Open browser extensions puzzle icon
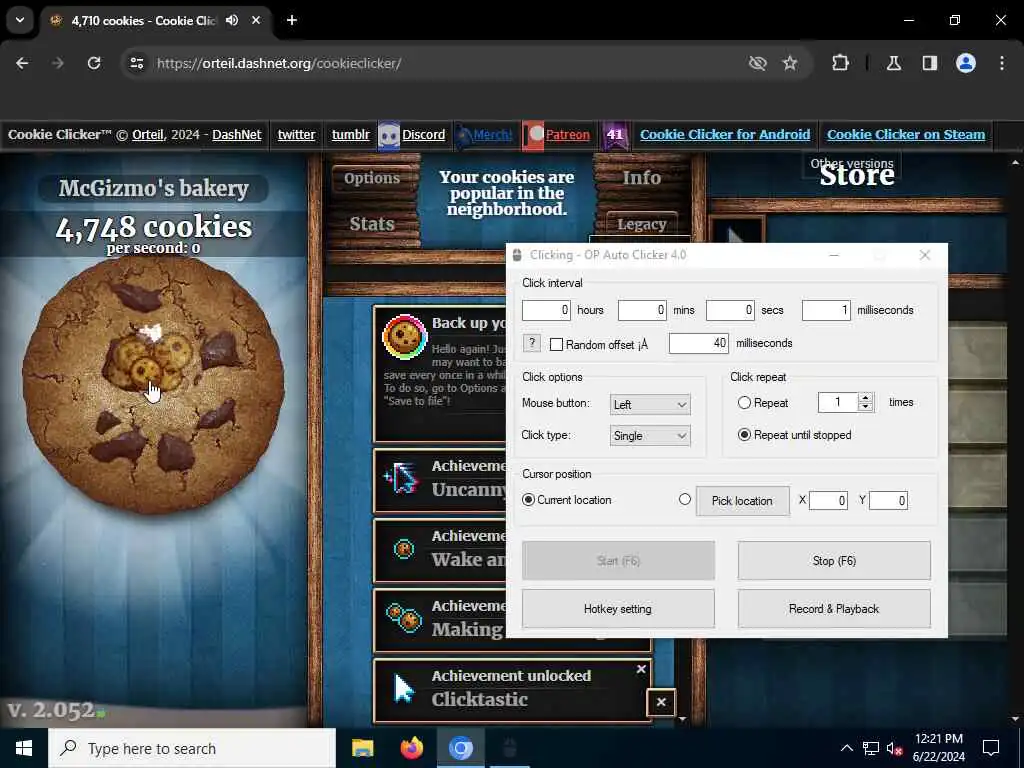This screenshot has width=1024, height=768. tap(840, 63)
